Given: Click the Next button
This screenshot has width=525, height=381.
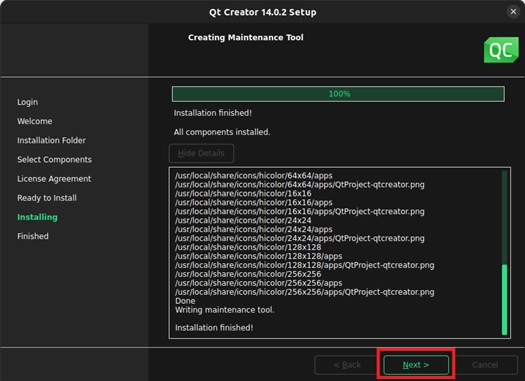Looking at the screenshot, I should [416, 365].
